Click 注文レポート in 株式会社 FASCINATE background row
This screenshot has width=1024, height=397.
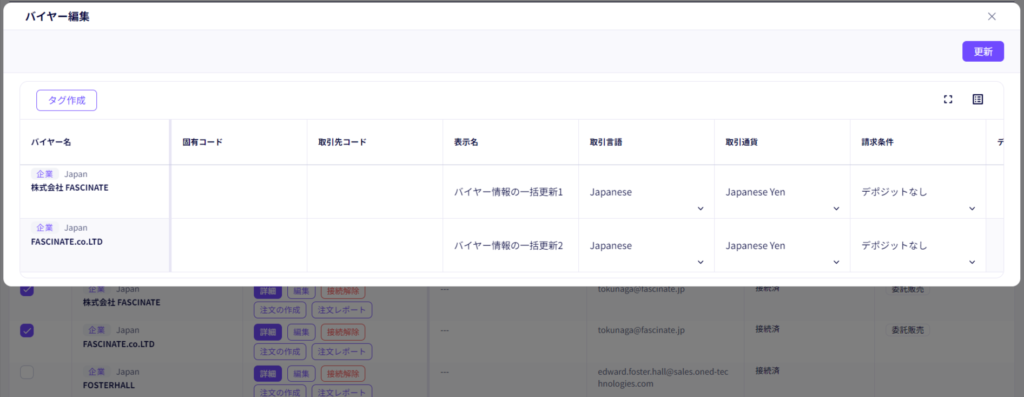click(x=342, y=310)
